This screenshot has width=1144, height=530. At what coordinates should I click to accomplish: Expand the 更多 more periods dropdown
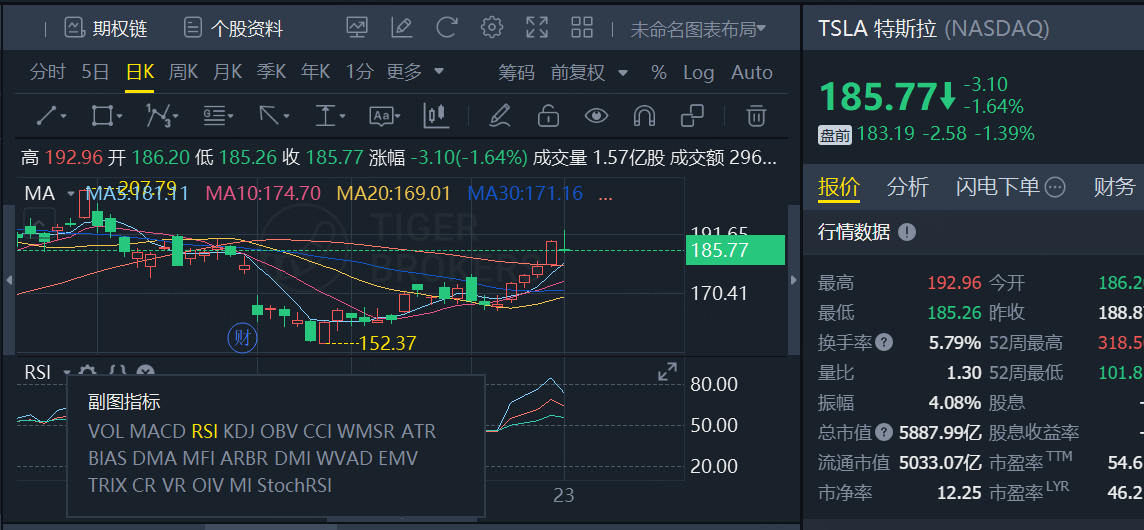coord(415,72)
